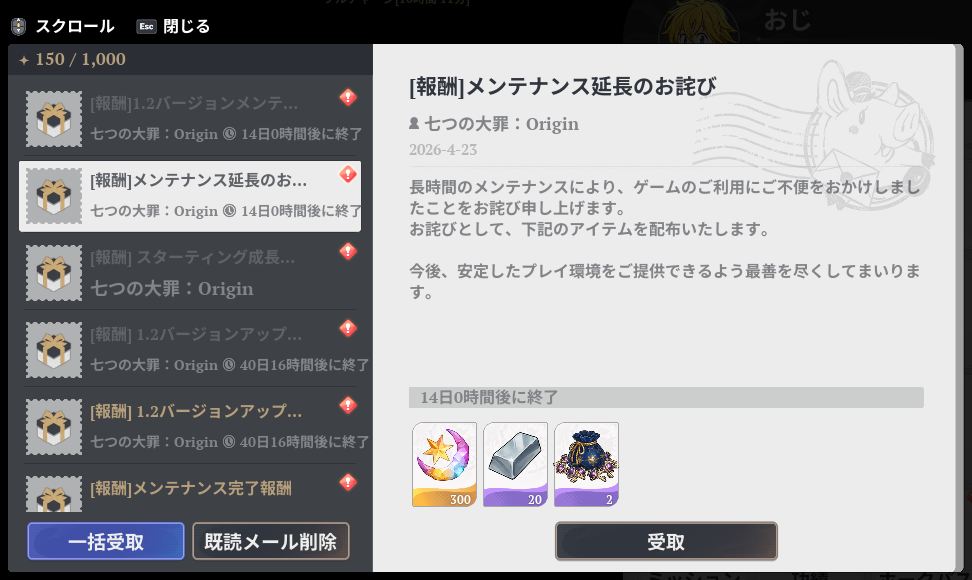Open the [報酬]1.2バージョンメンテ mail
Screen dimensions: 972x580
point(190,119)
